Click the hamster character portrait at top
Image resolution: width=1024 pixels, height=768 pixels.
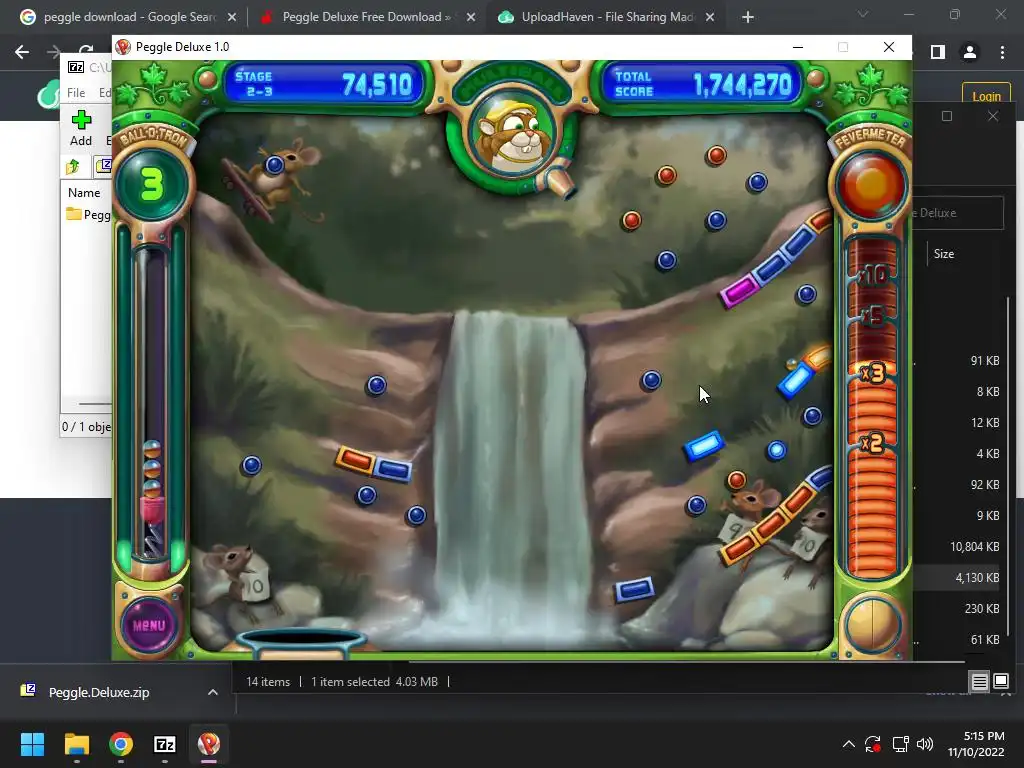point(513,135)
